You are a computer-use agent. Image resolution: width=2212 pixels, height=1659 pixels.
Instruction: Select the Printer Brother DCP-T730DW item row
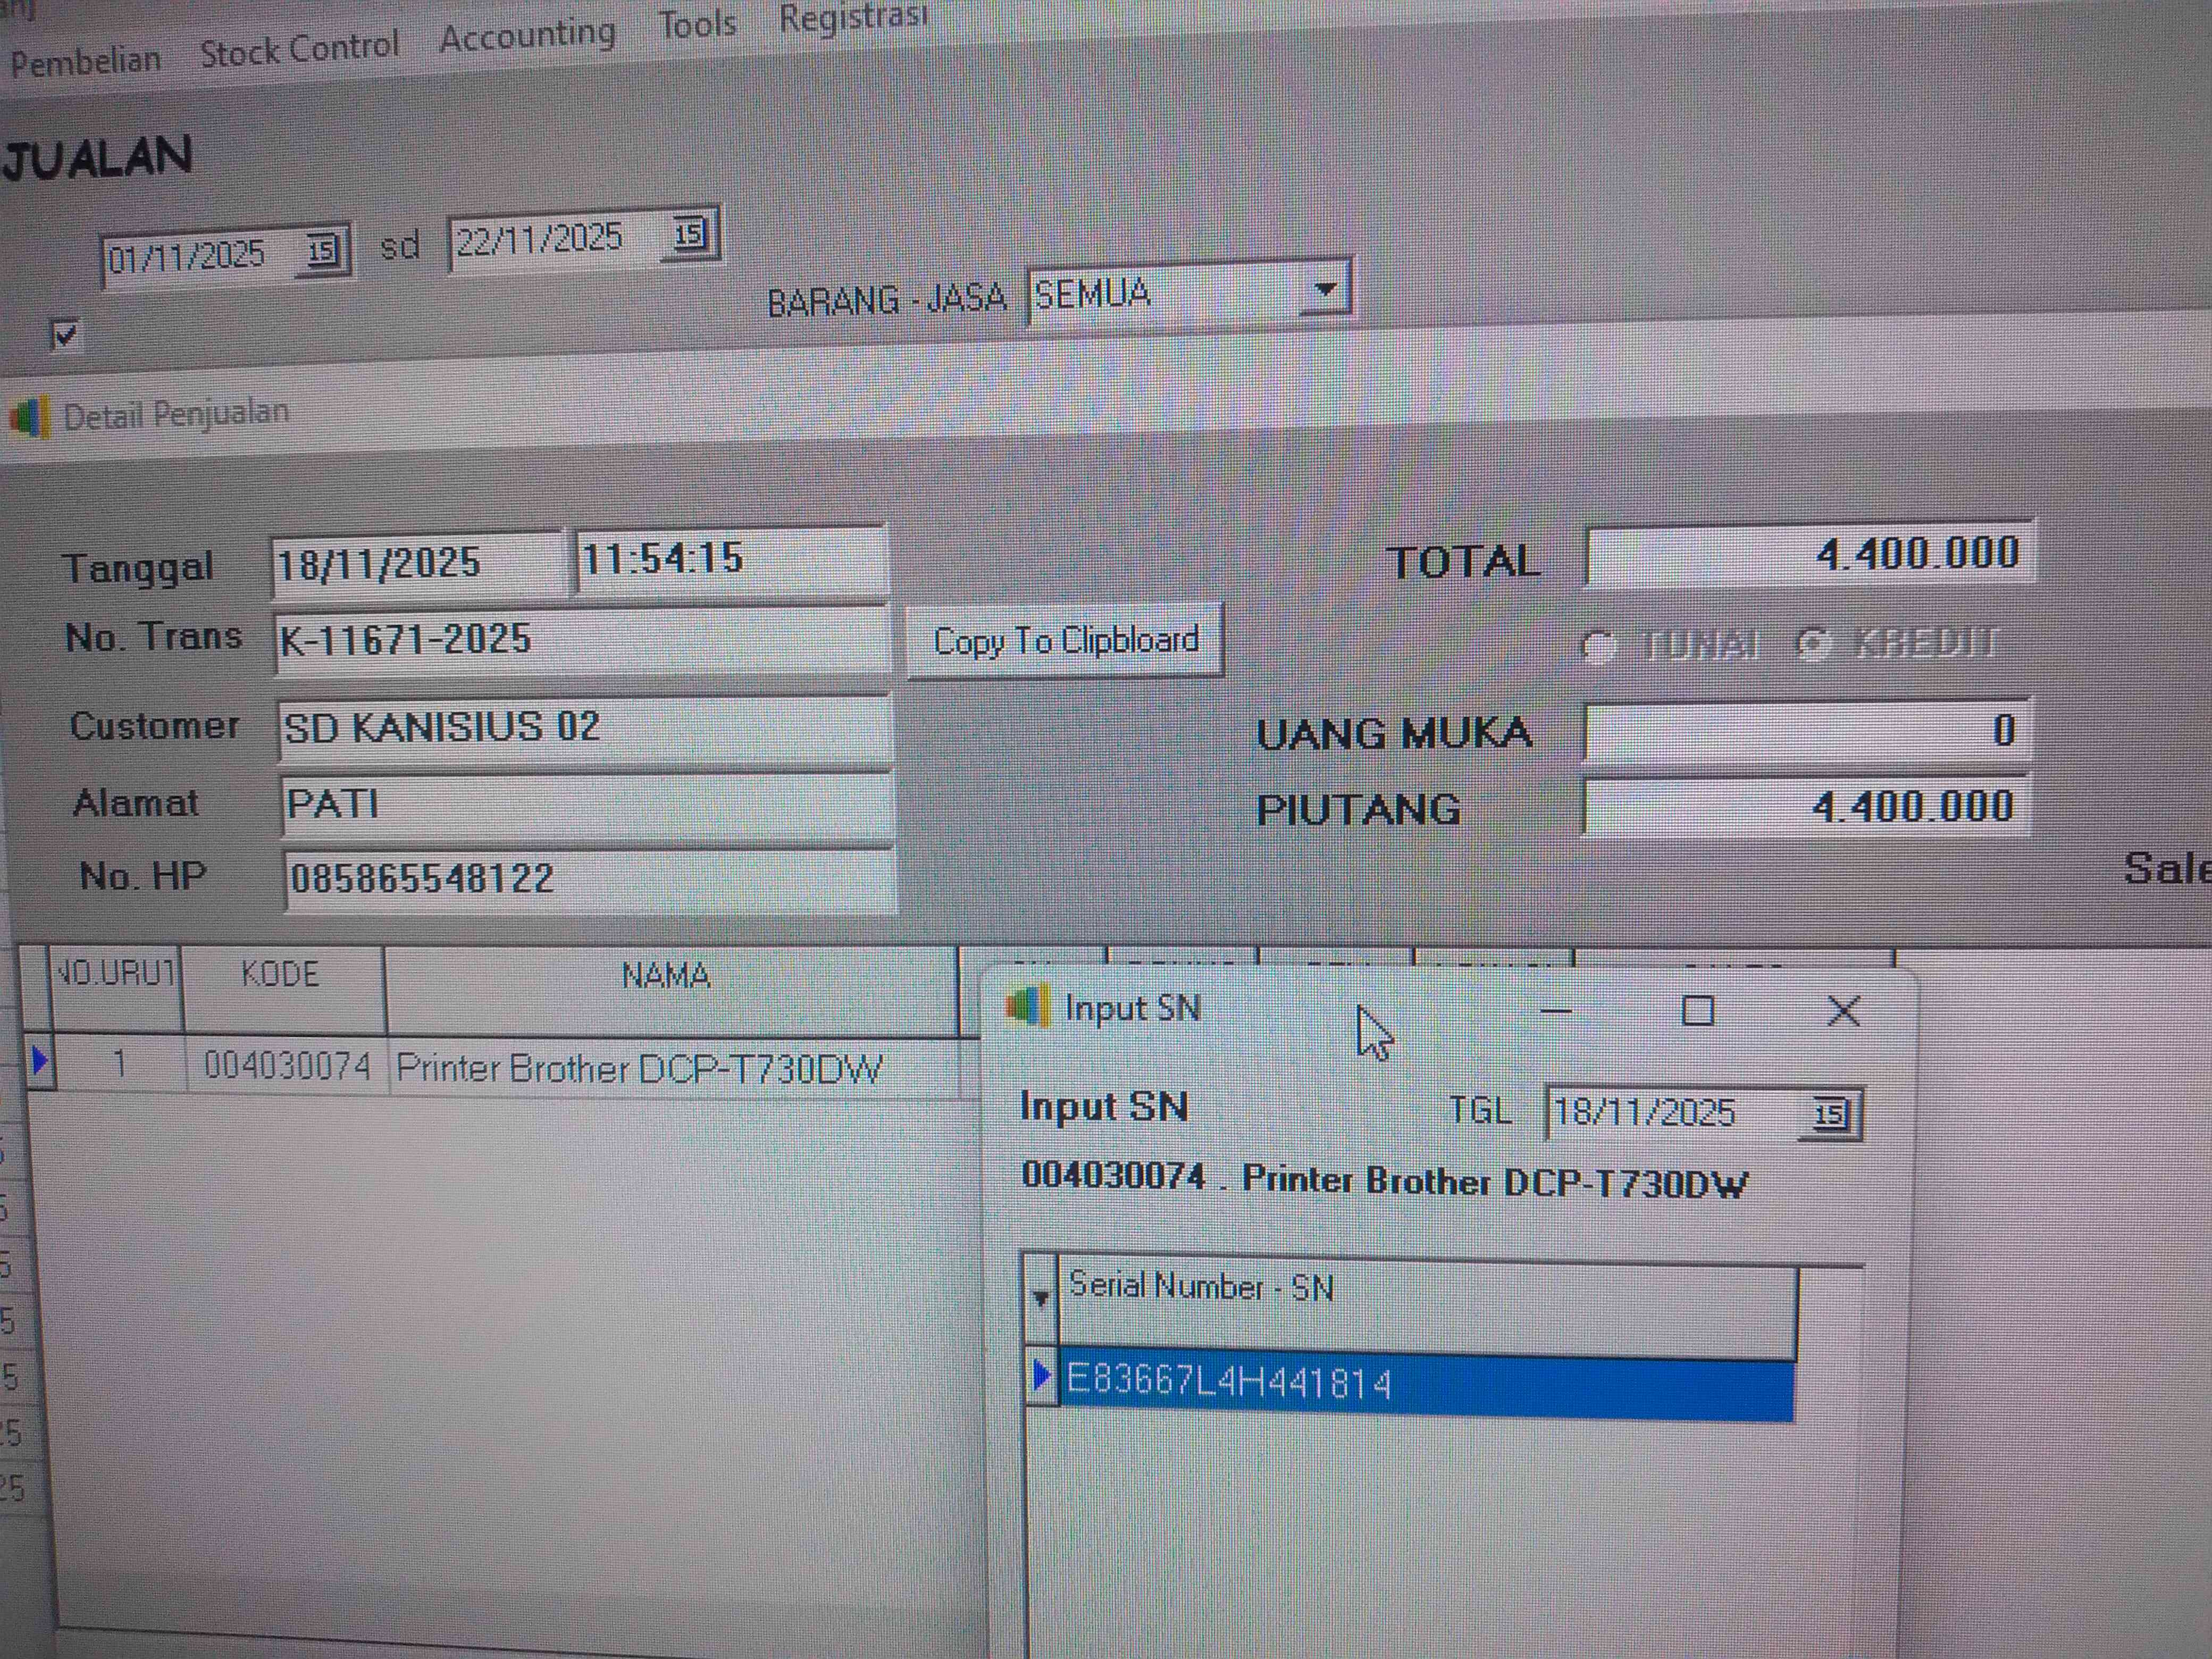pos(640,1069)
